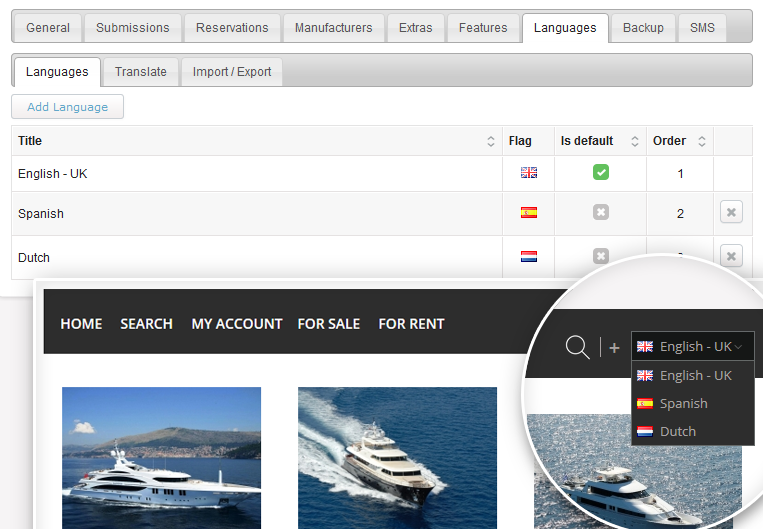Toggle the English - UK default checkmark
This screenshot has height=529, width=763.
tap(601, 172)
